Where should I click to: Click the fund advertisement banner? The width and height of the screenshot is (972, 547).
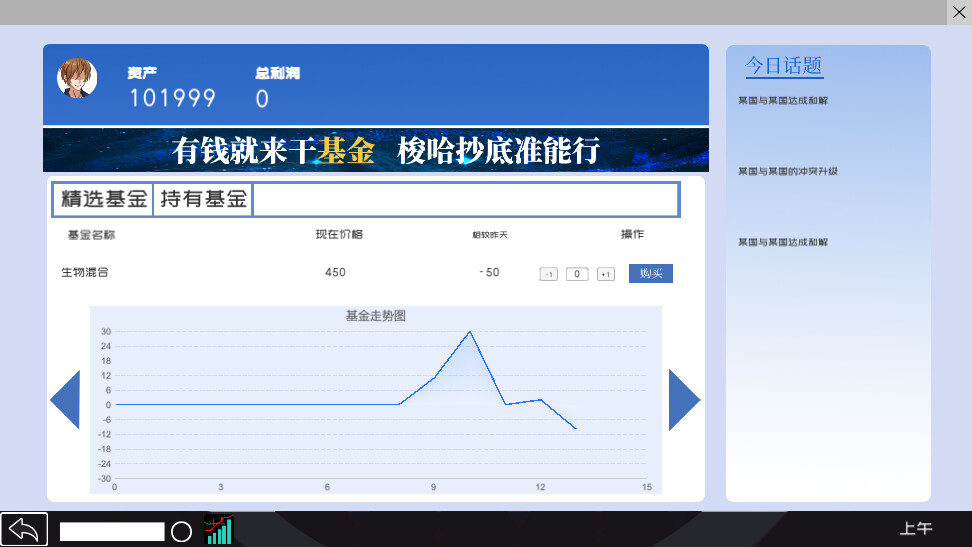[x=376, y=150]
